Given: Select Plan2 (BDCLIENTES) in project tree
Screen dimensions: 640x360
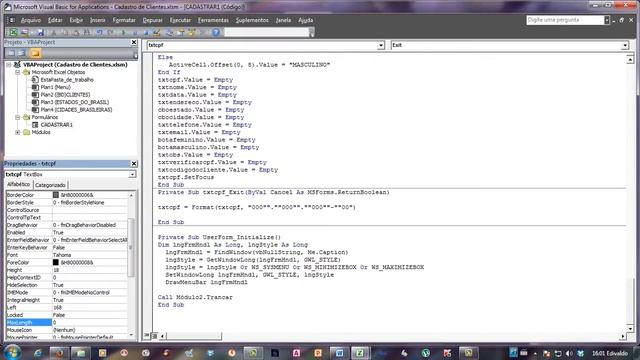Looking at the screenshot, I should [x=65, y=95].
